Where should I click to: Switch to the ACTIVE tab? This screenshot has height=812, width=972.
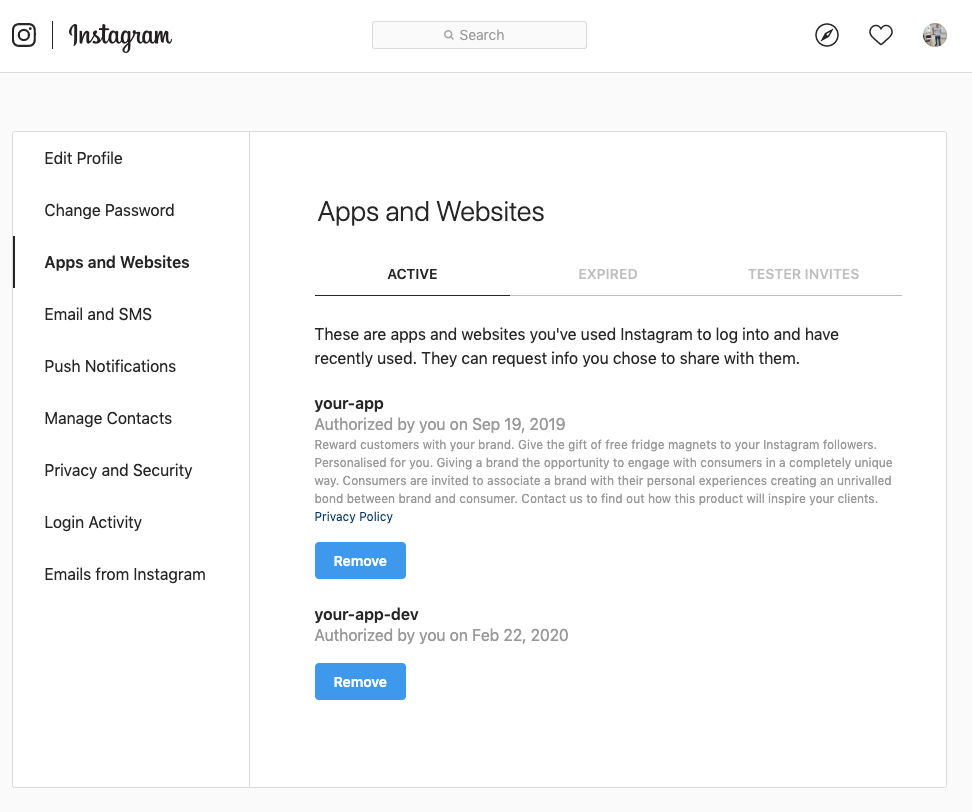412,274
